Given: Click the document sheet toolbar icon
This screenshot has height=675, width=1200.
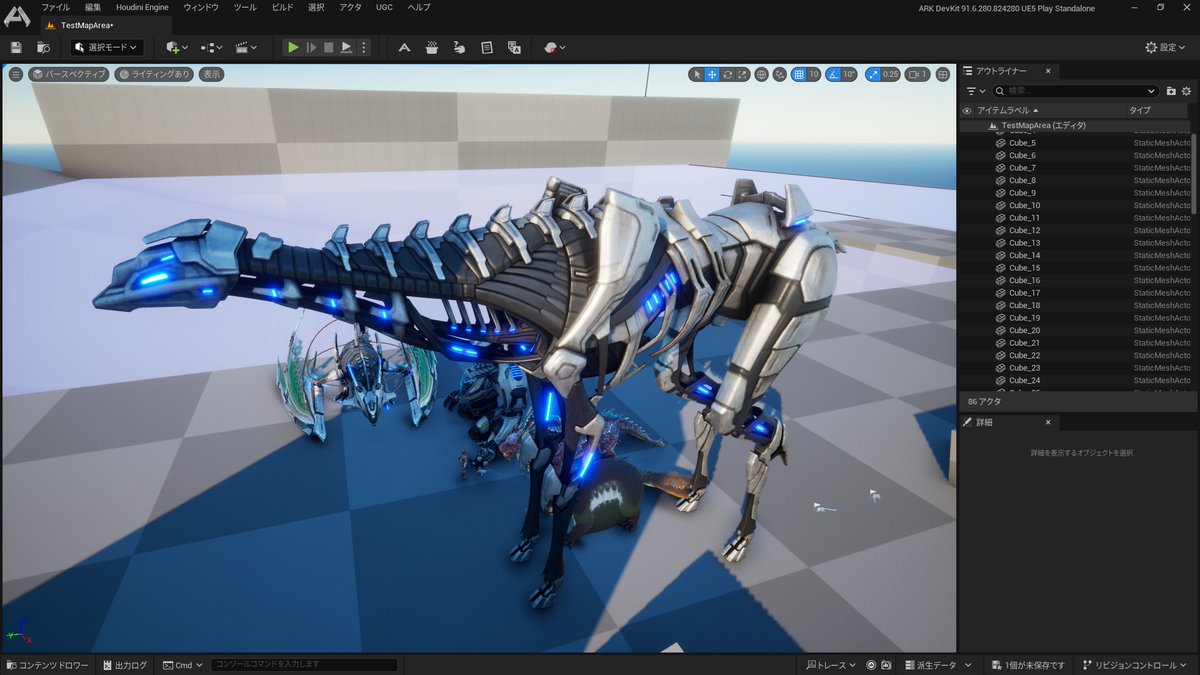Looking at the screenshot, I should pyautogui.click(x=486, y=47).
